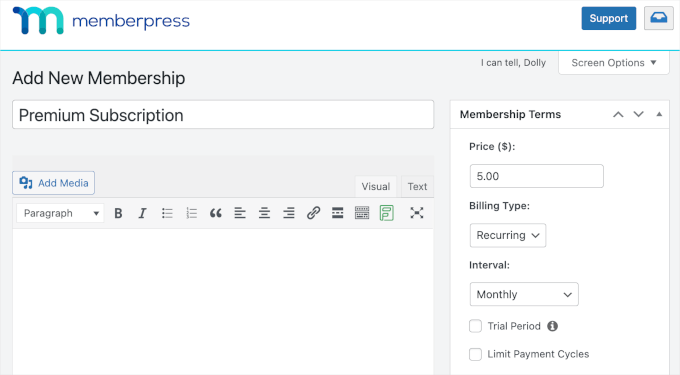Click the 'Billing Type:' label
Screen dimensions: 680x375
499,206
